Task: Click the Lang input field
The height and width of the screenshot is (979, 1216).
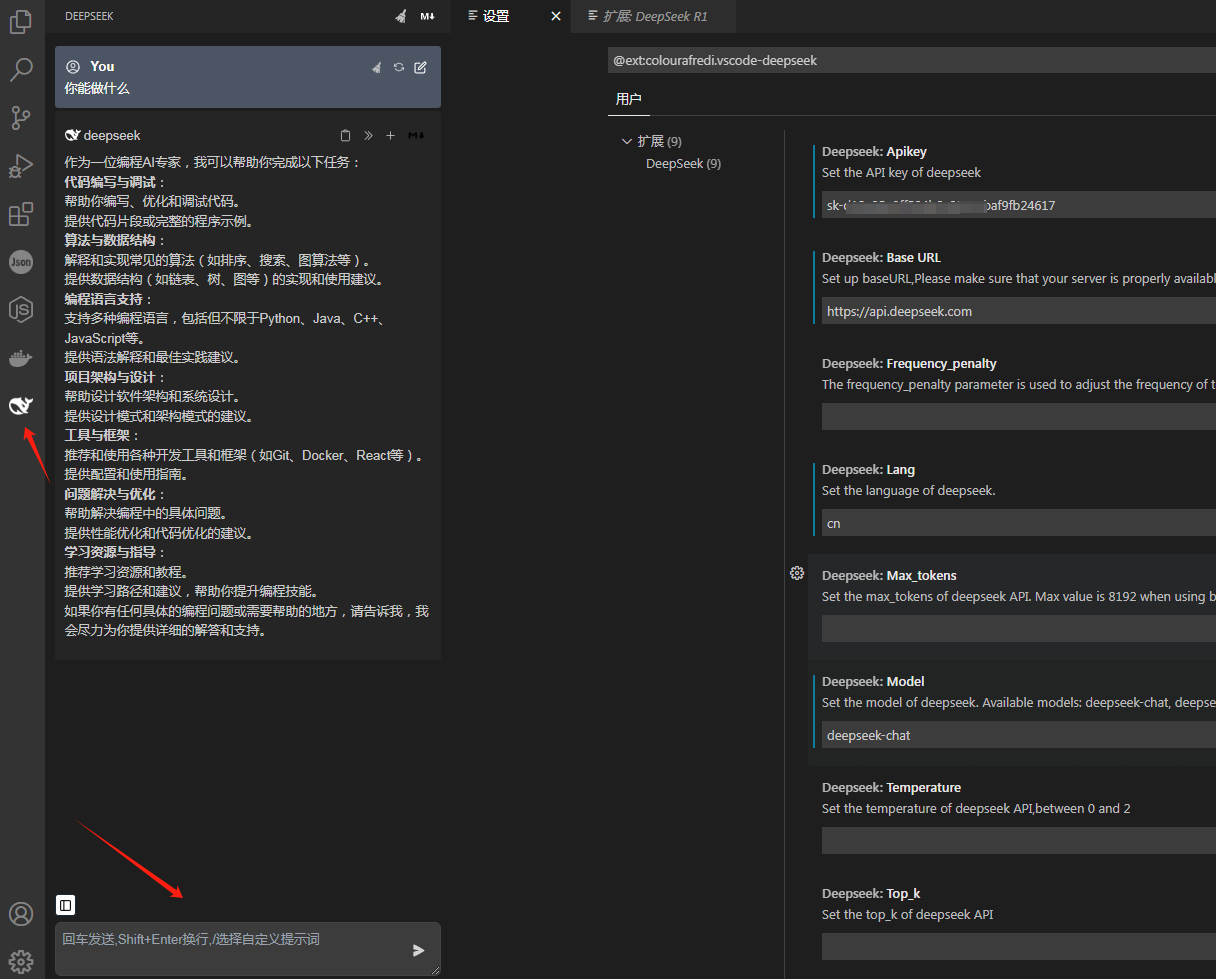Action: [1019, 523]
